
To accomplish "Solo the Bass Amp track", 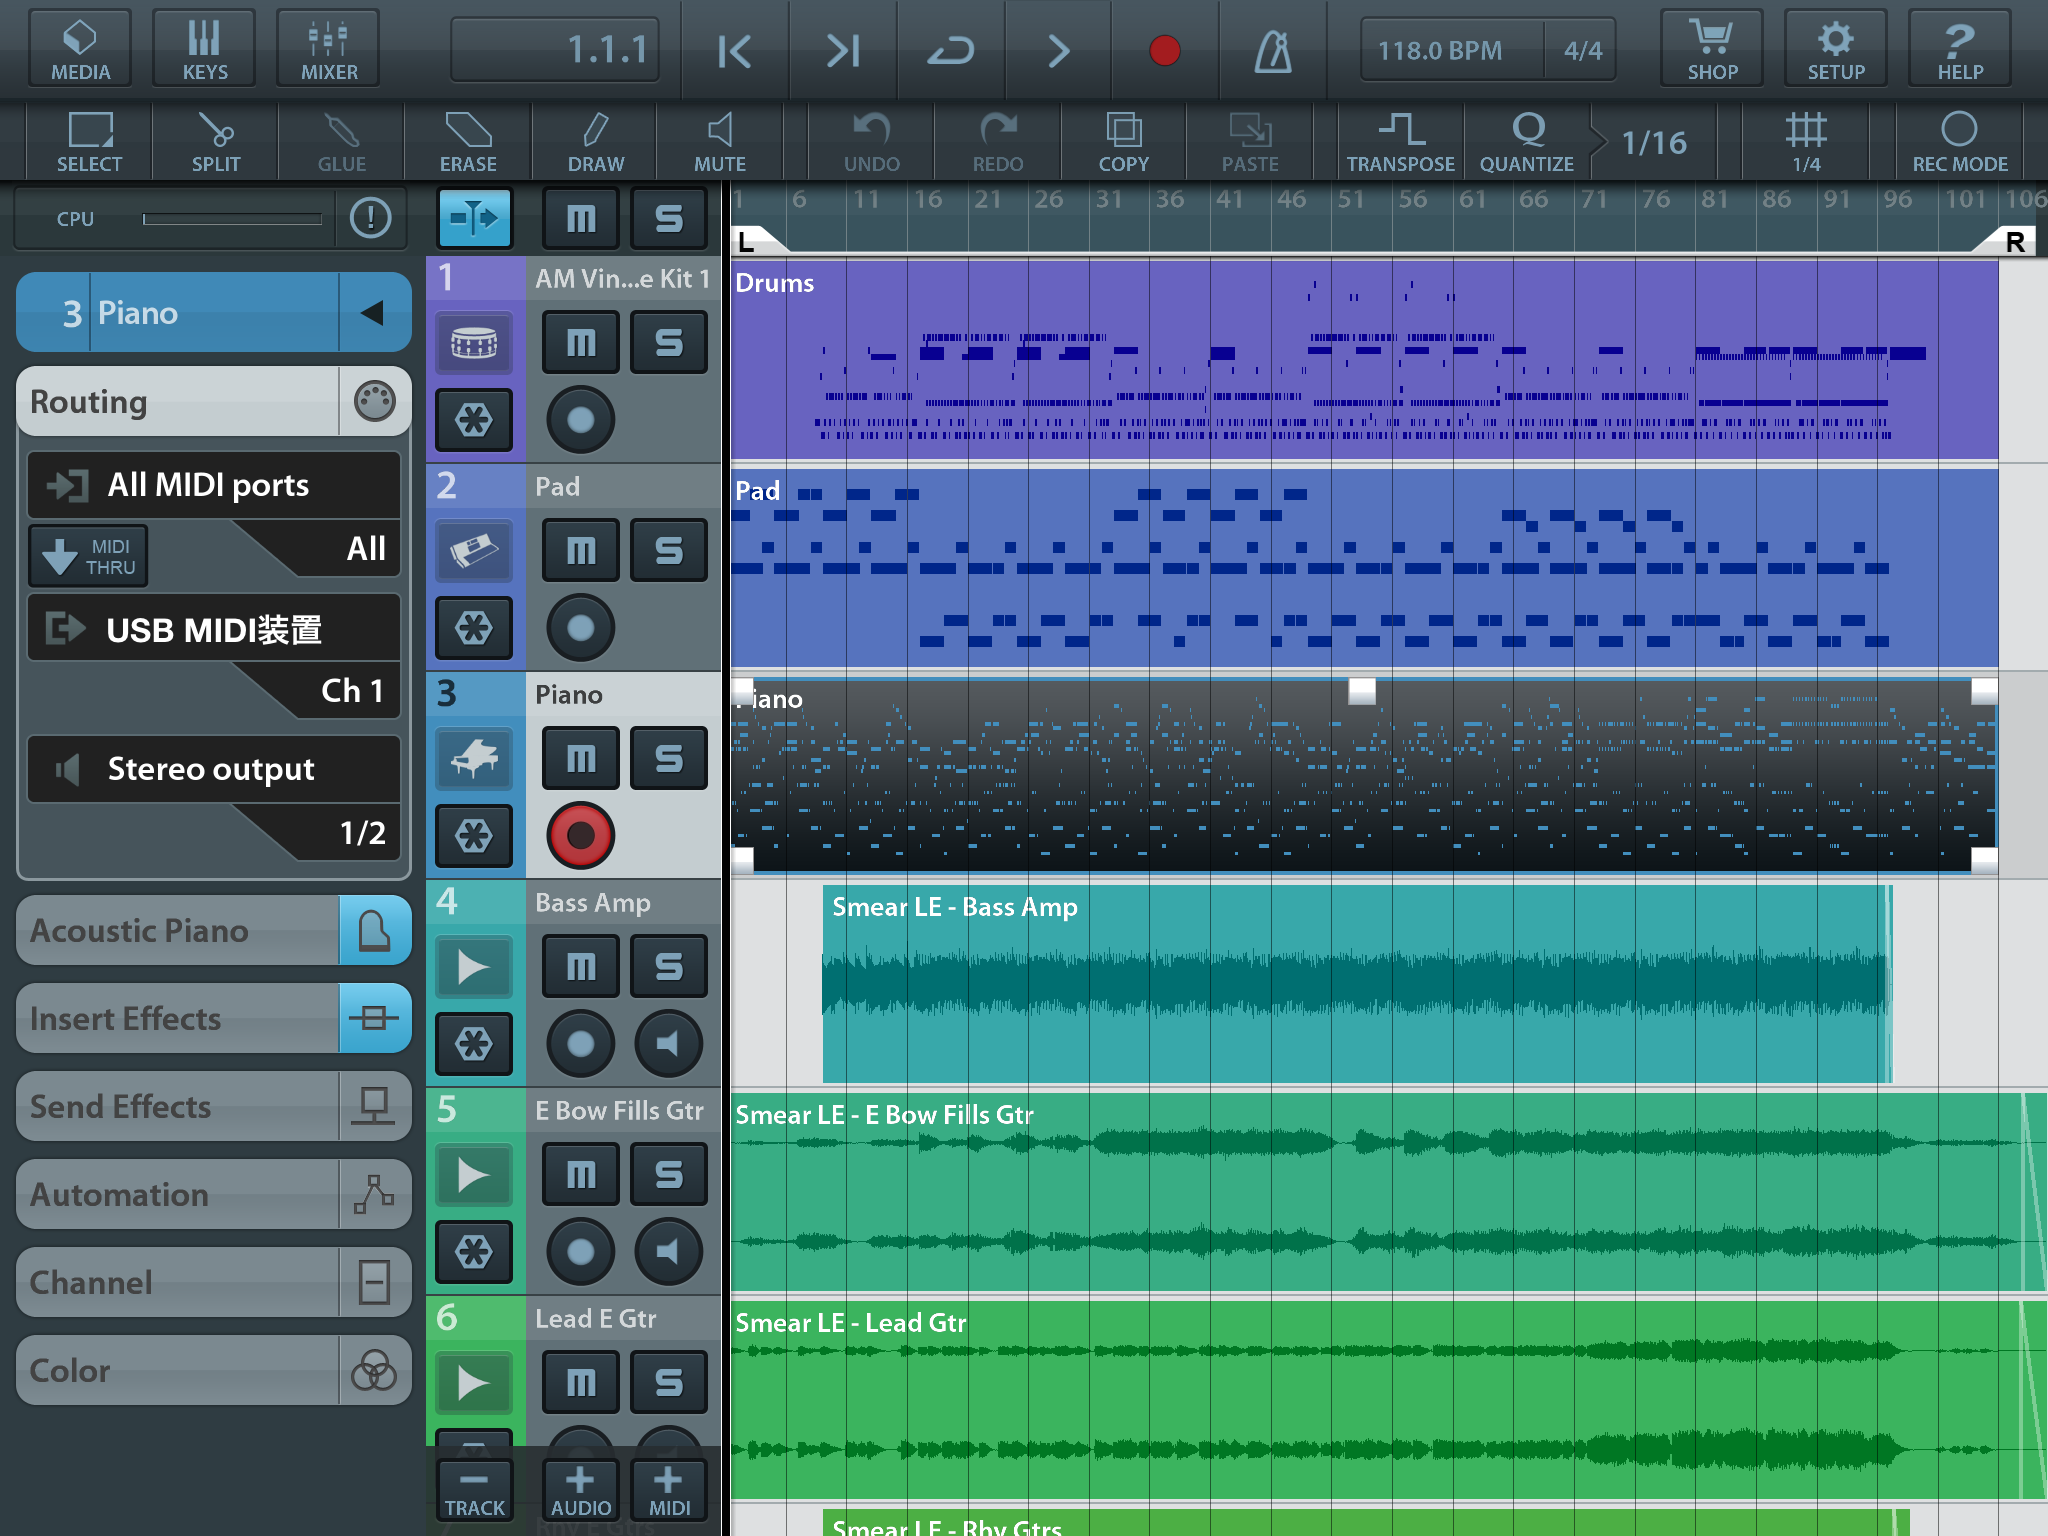I will pyautogui.click(x=668, y=966).
